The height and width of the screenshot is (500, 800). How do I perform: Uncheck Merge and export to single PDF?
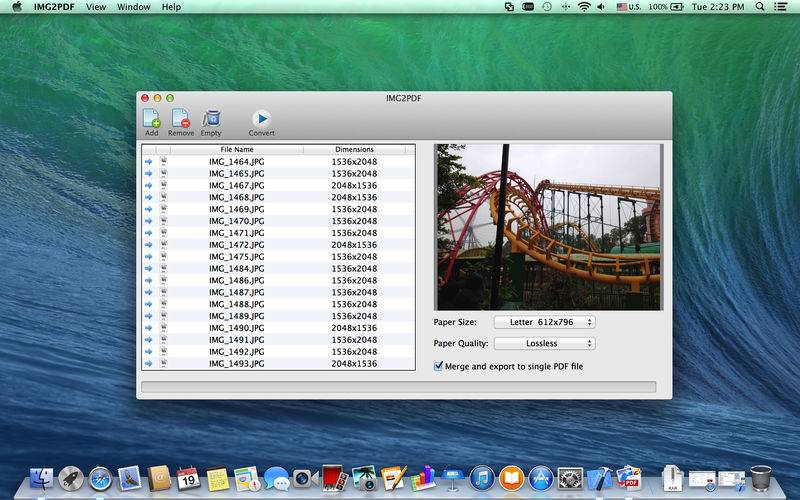[438, 366]
